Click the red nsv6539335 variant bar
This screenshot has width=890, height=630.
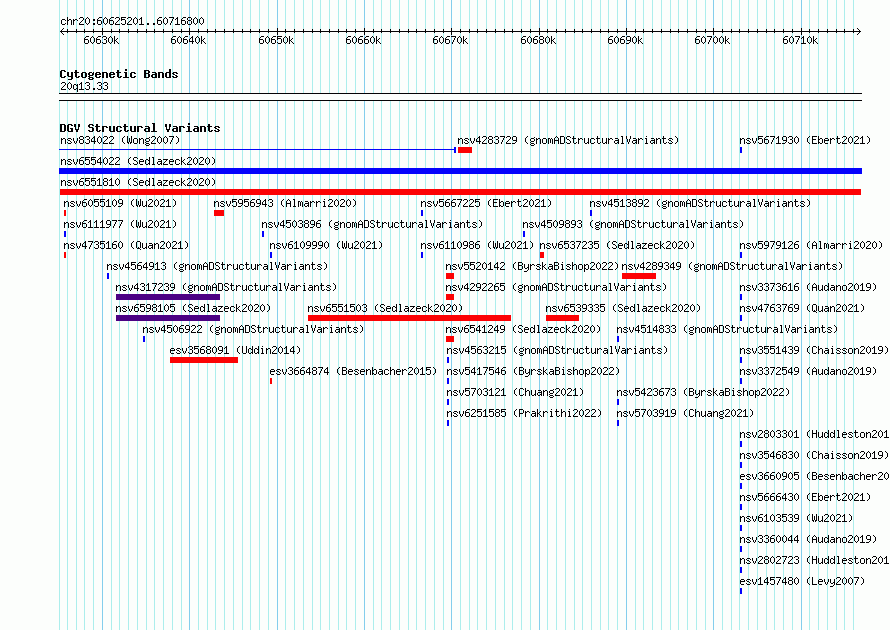[x=562, y=318]
